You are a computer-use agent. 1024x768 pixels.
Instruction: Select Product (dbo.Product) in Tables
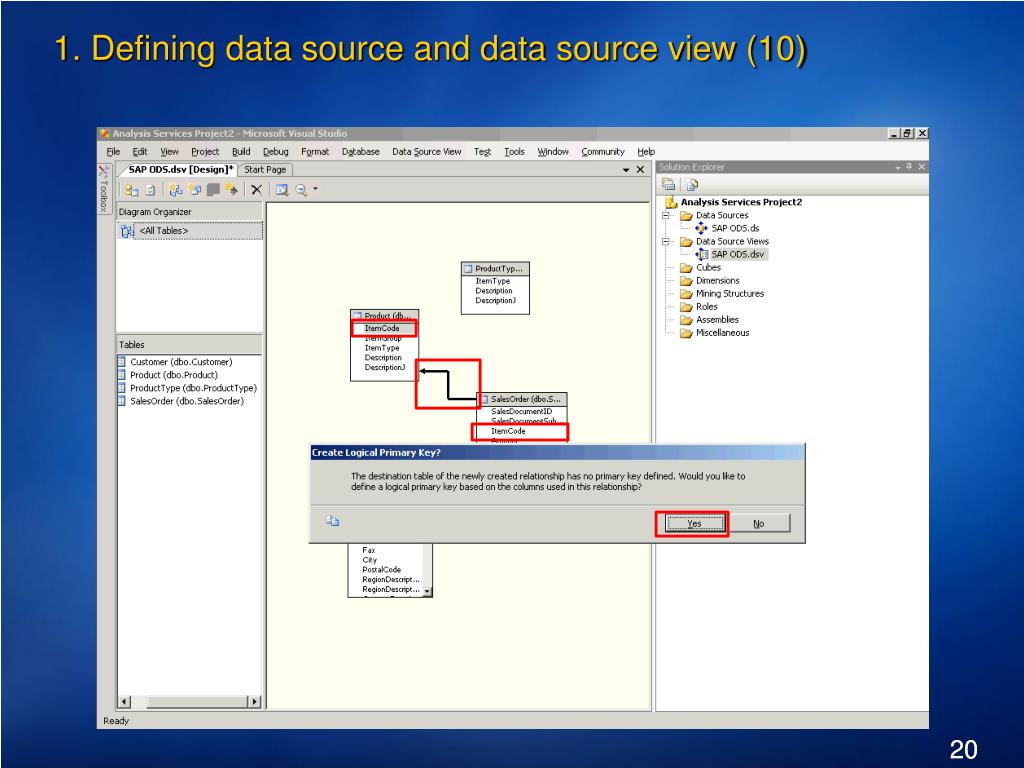pos(174,375)
